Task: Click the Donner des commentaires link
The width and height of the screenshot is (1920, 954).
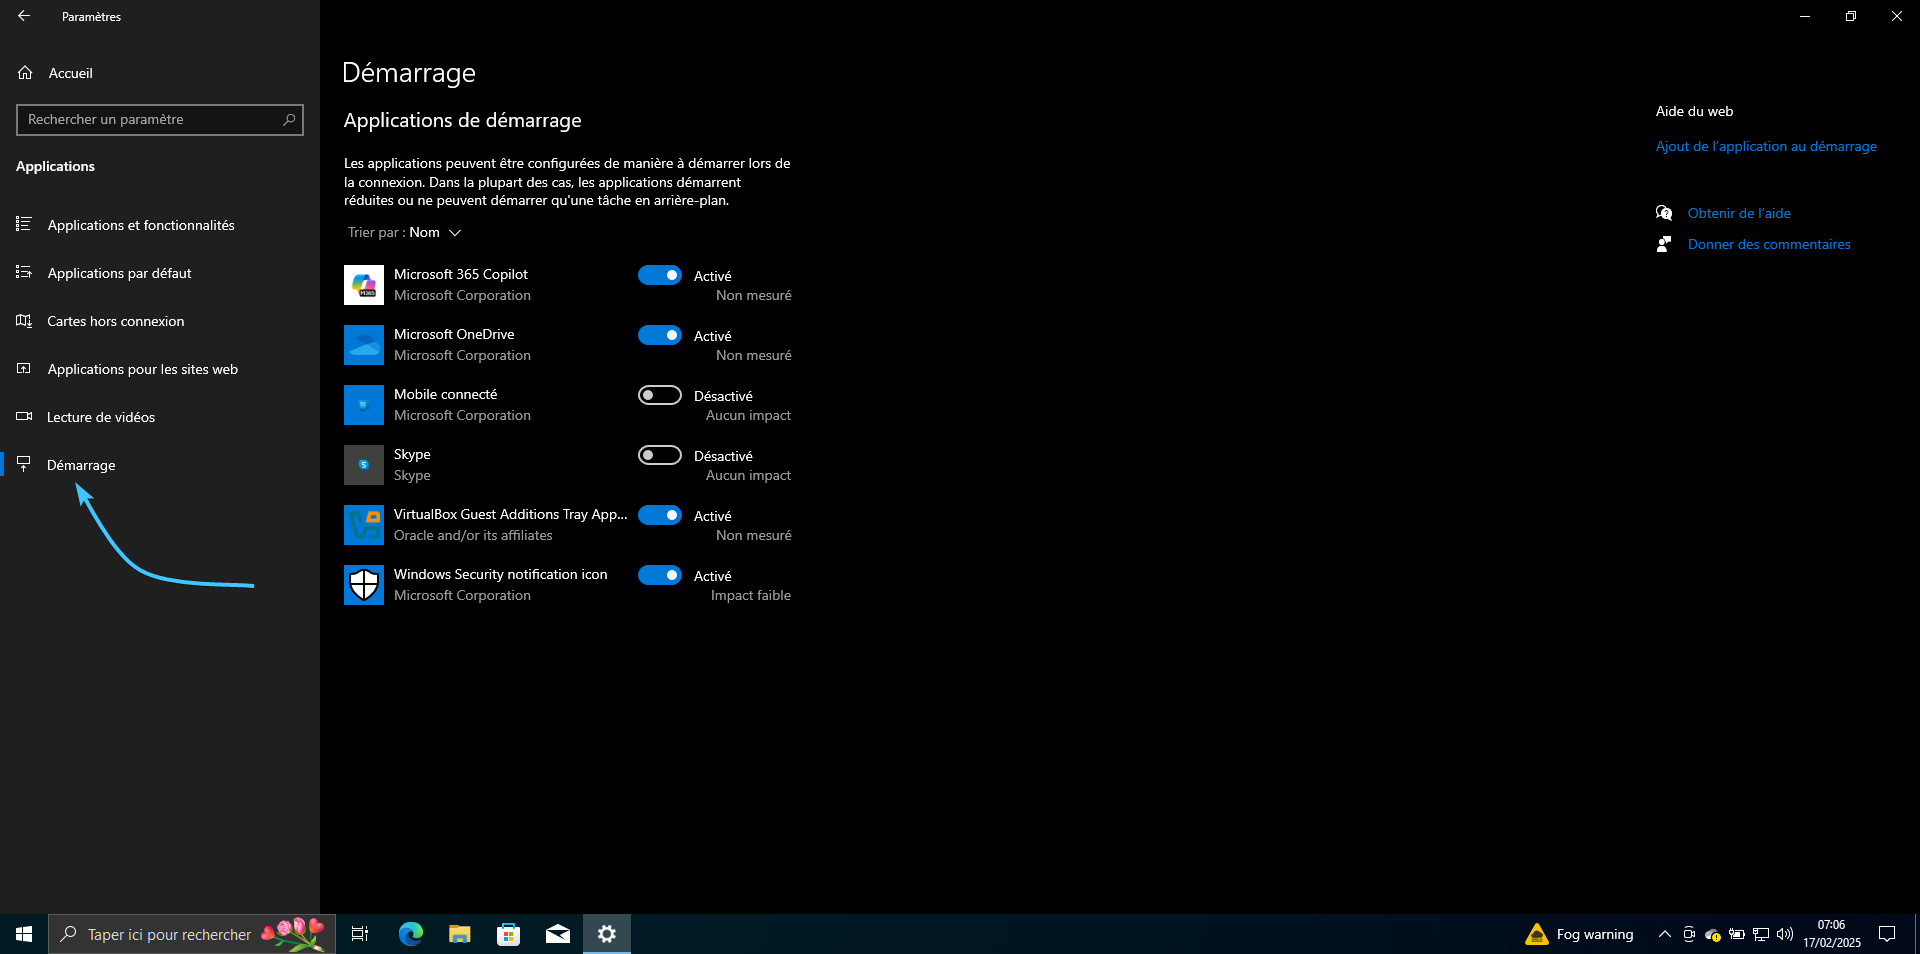Action: coord(1769,244)
